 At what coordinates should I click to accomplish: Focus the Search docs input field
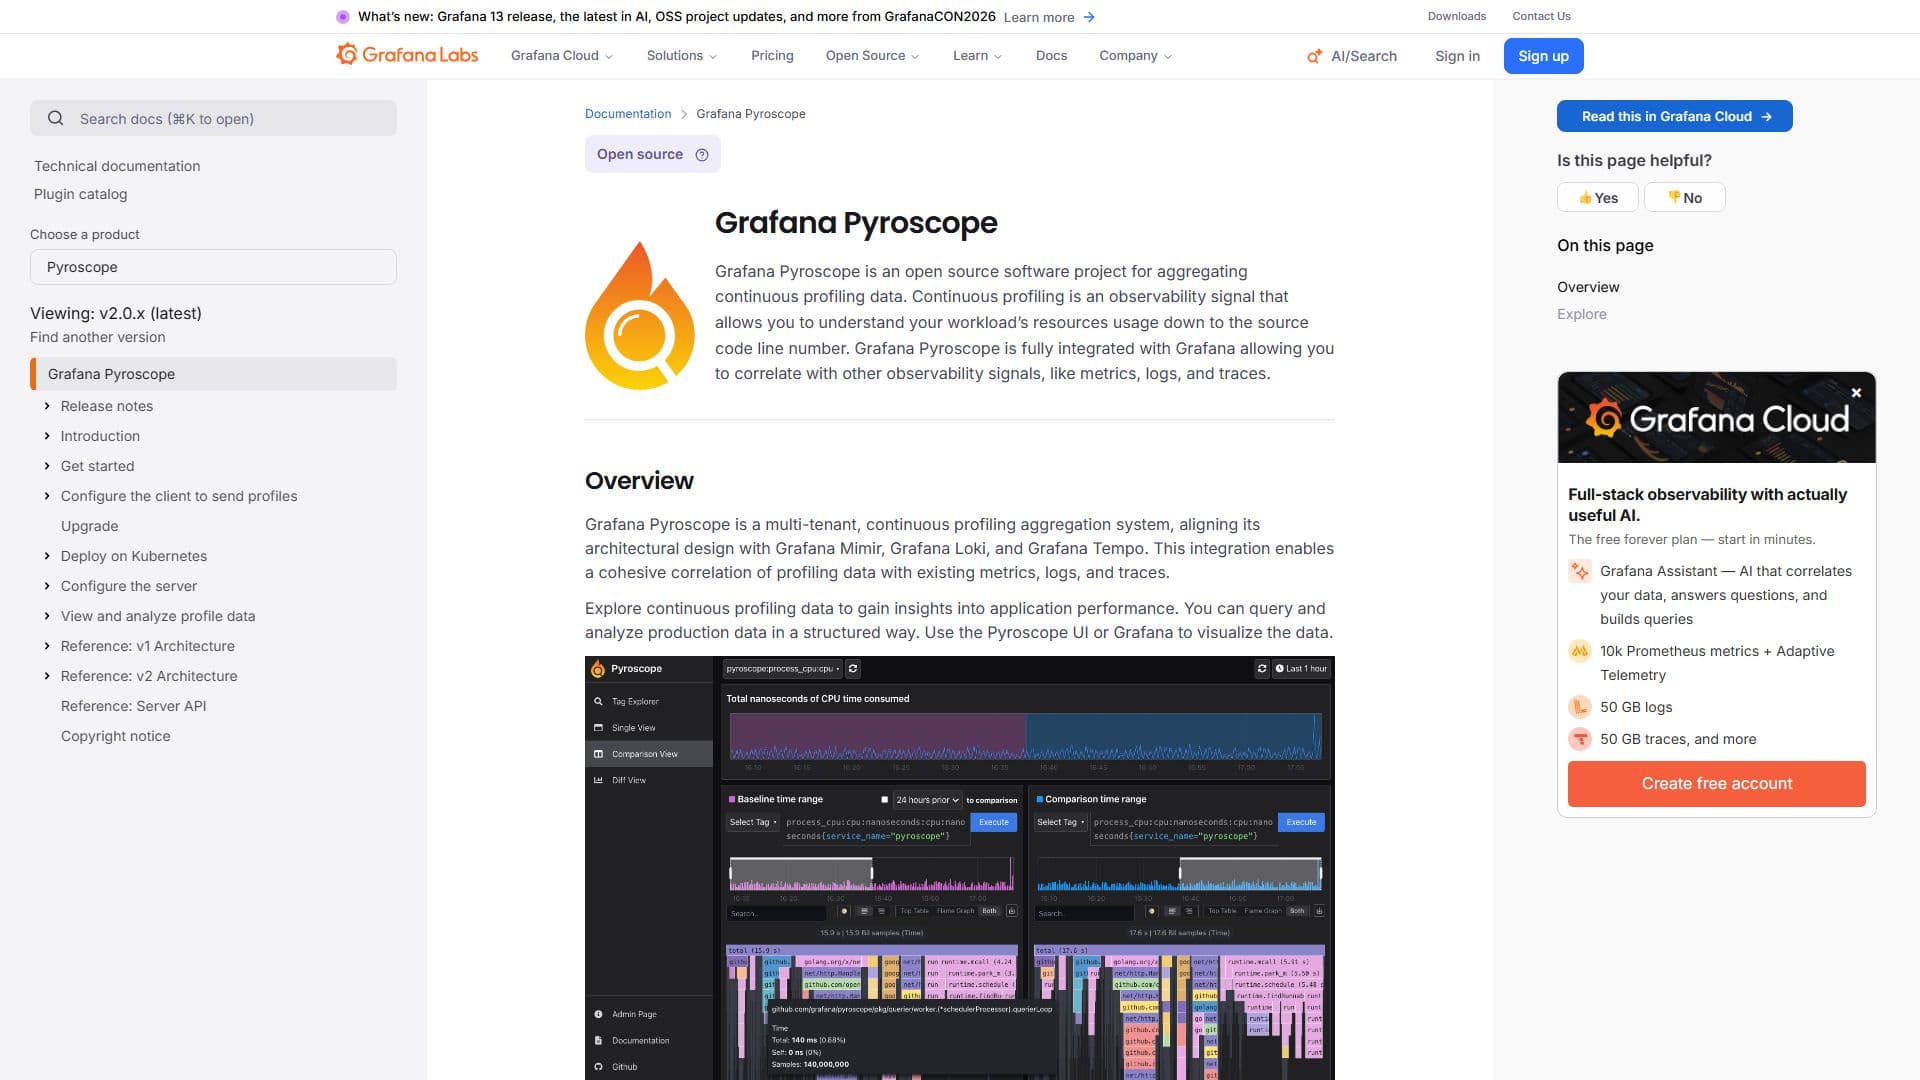click(213, 118)
